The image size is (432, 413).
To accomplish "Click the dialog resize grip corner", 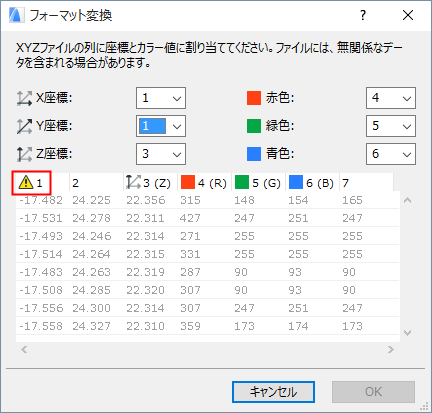I will 424,406.
